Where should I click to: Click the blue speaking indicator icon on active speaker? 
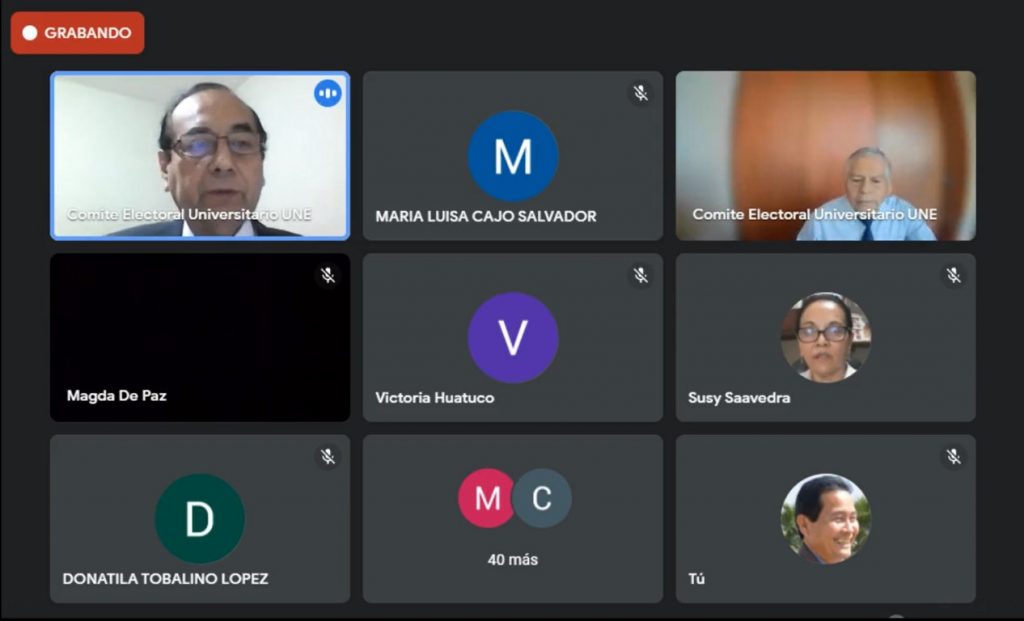[x=328, y=93]
